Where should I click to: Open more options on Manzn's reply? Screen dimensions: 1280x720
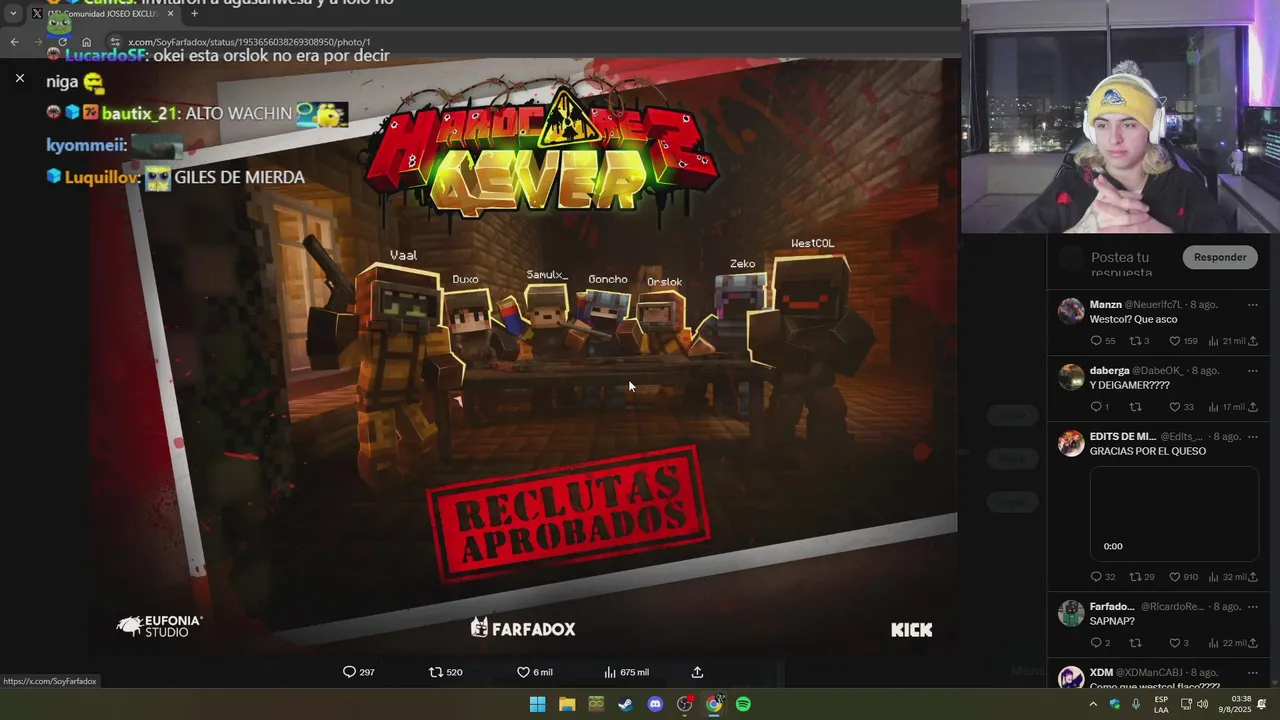point(1252,304)
